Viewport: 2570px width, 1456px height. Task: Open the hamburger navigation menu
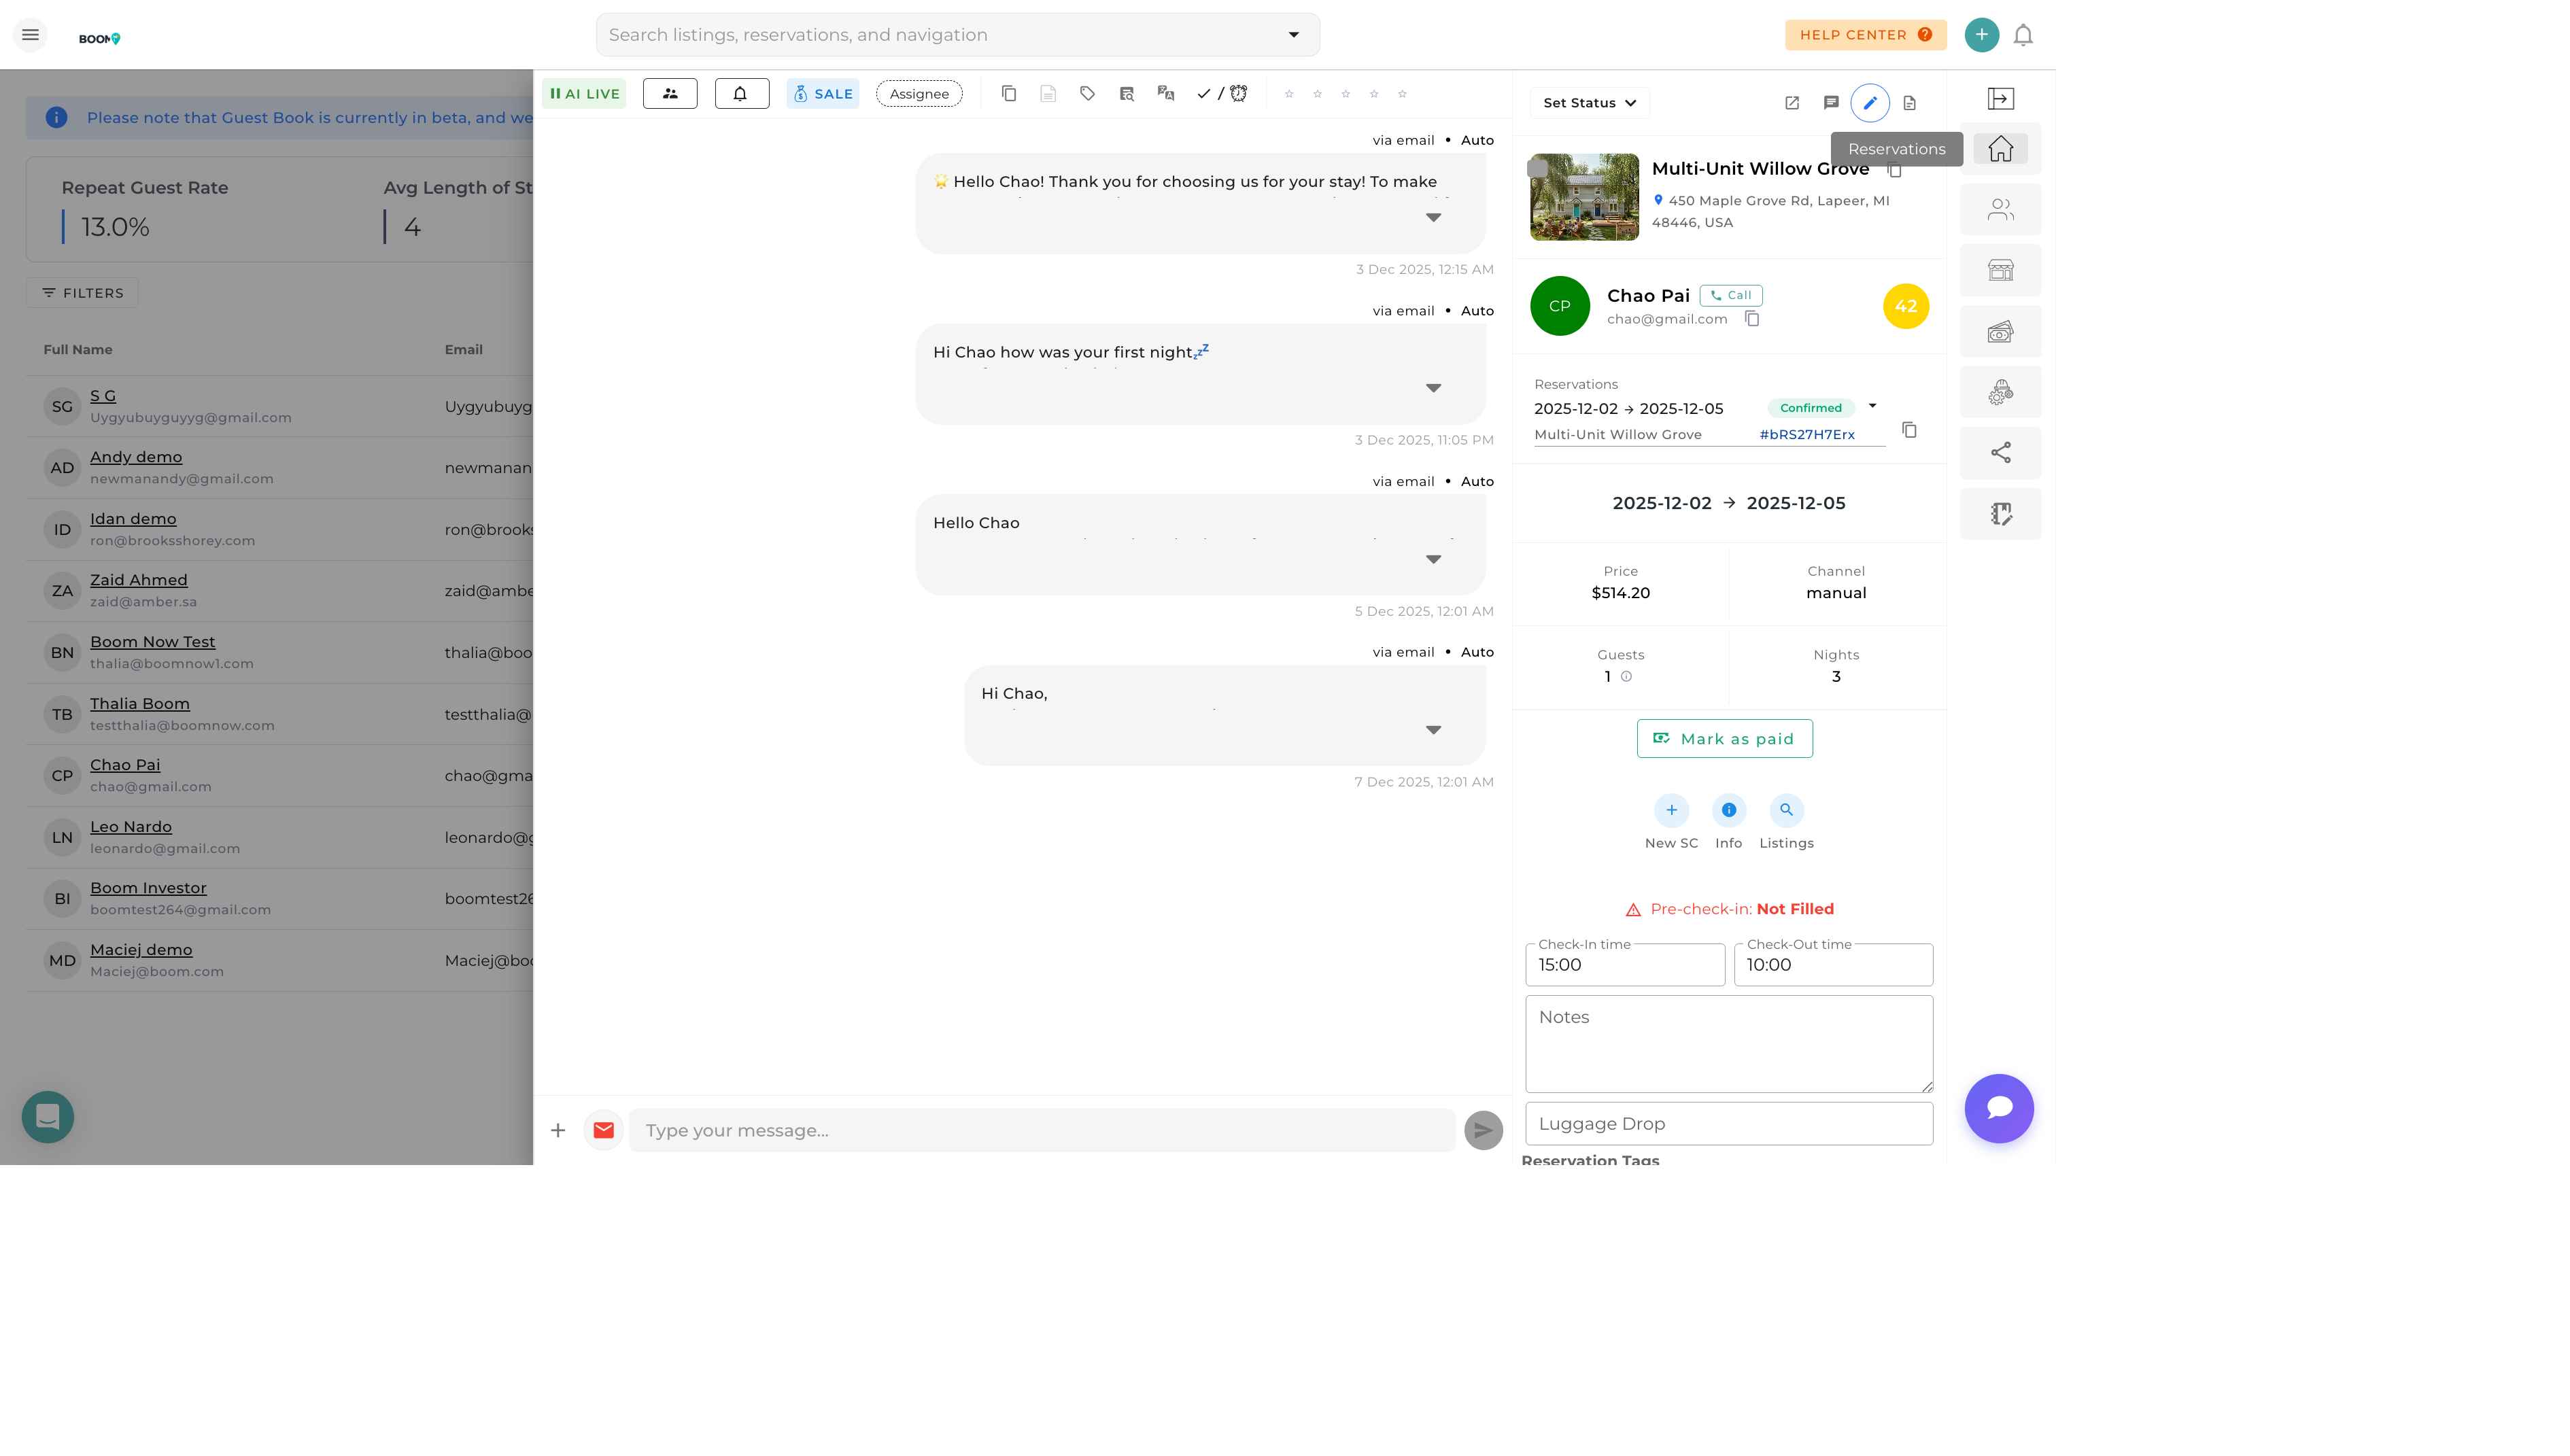tap(30, 34)
